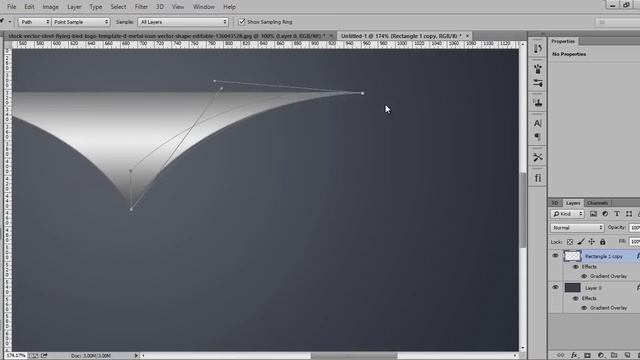This screenshot has width=640, height=360.
Task: Hide Effects of Layer 0
Action: pyautogui.click(x=576, y=298)
